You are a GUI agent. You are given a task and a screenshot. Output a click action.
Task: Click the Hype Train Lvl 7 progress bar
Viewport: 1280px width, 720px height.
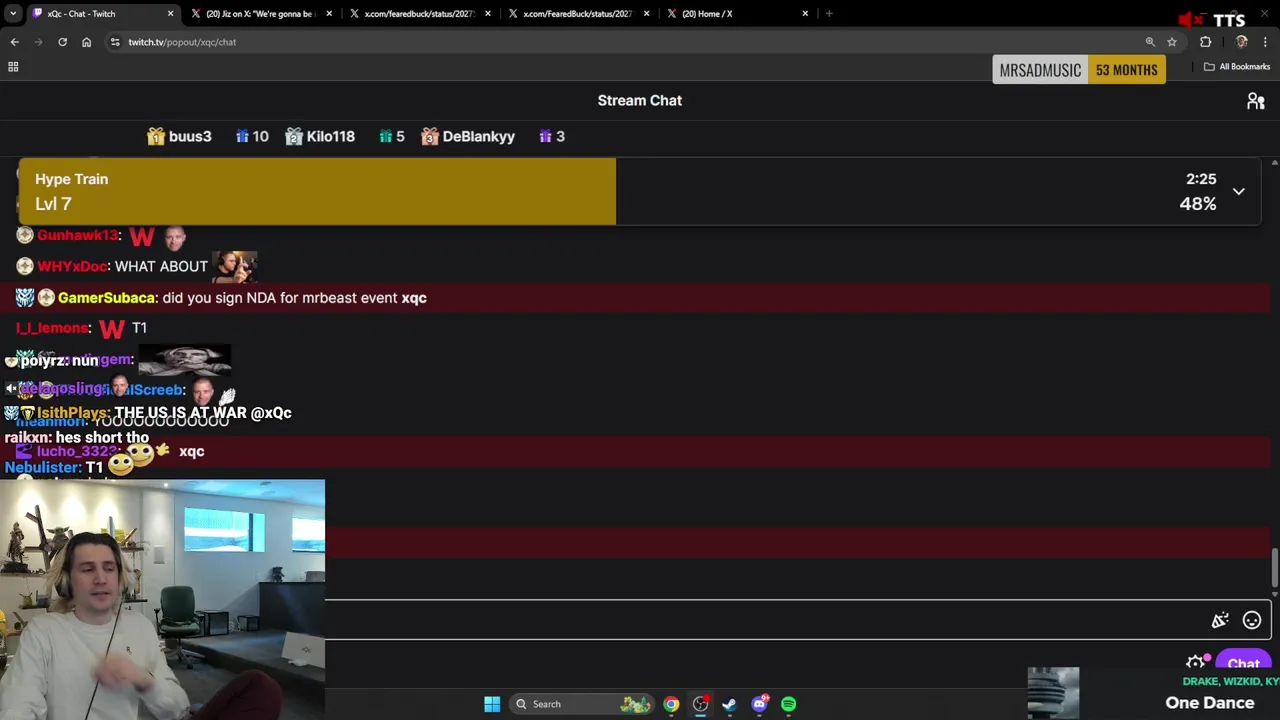[x=640, y=191]
